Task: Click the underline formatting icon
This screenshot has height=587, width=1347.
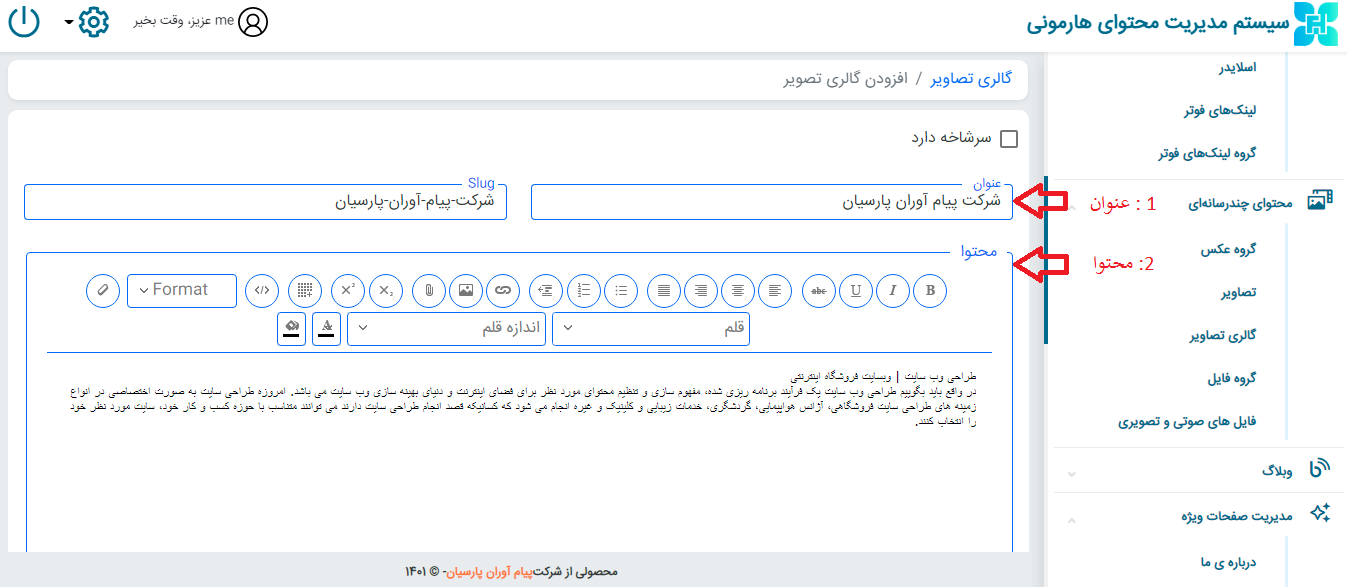Action: (x=856, y=290)
